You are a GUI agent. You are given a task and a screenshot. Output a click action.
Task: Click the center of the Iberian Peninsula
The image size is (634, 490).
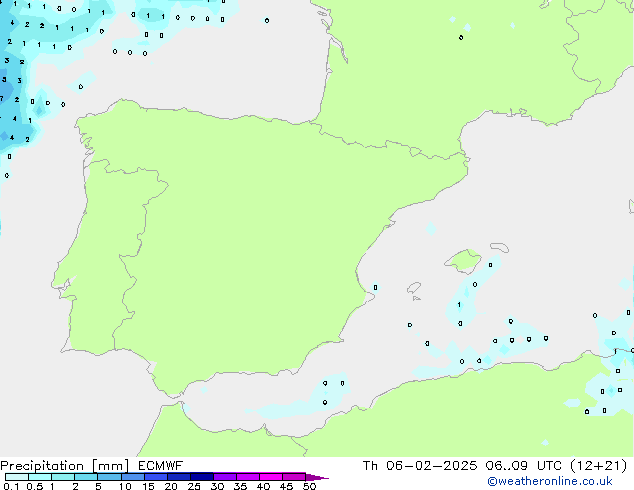(x=230, y=250)
